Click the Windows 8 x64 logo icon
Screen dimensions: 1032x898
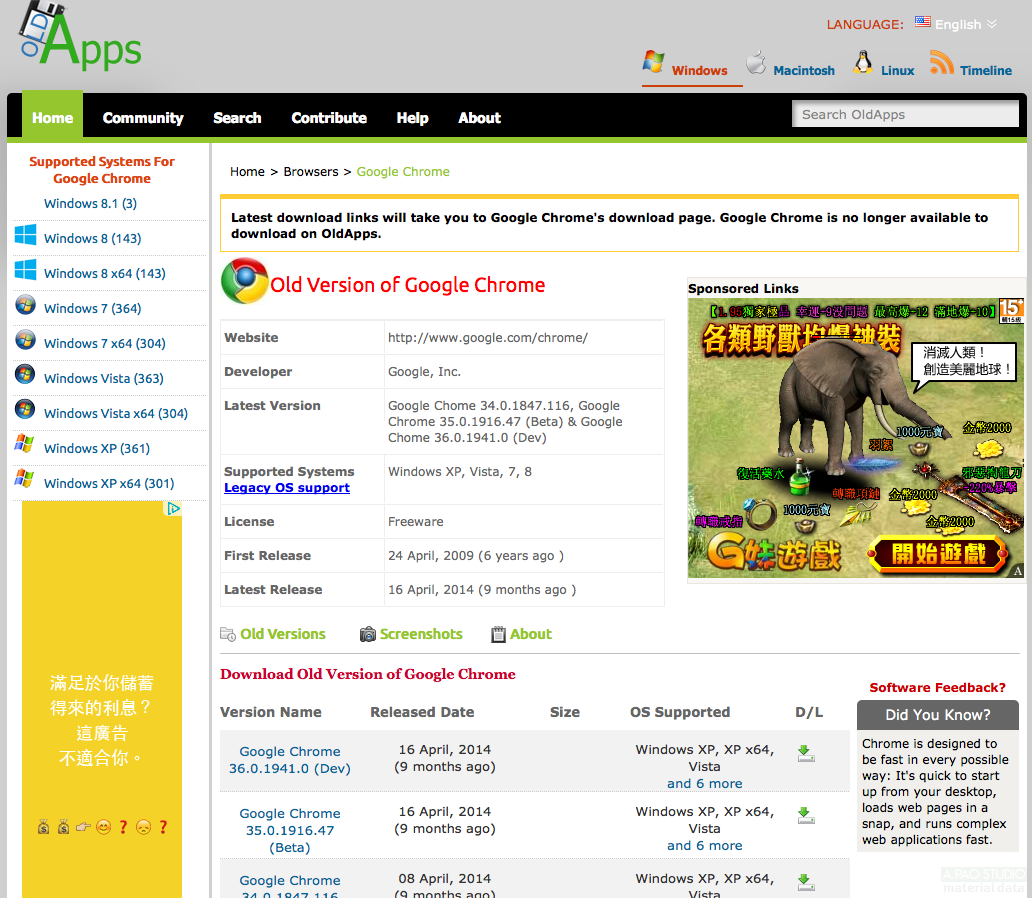point(26,269)
